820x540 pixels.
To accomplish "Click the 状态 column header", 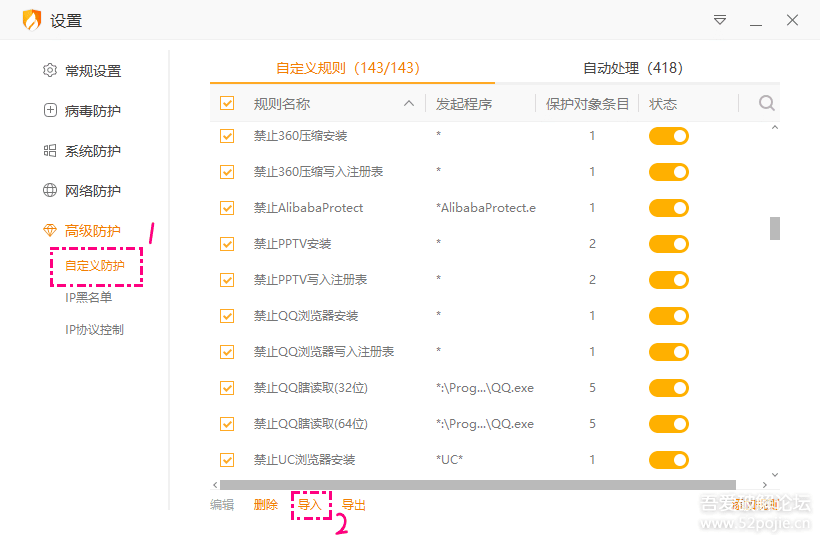I will click(x=663, y=104).
